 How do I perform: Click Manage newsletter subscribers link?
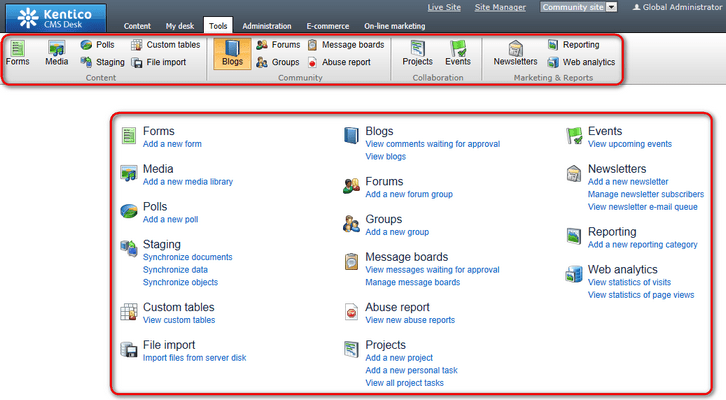pos(646,194)
